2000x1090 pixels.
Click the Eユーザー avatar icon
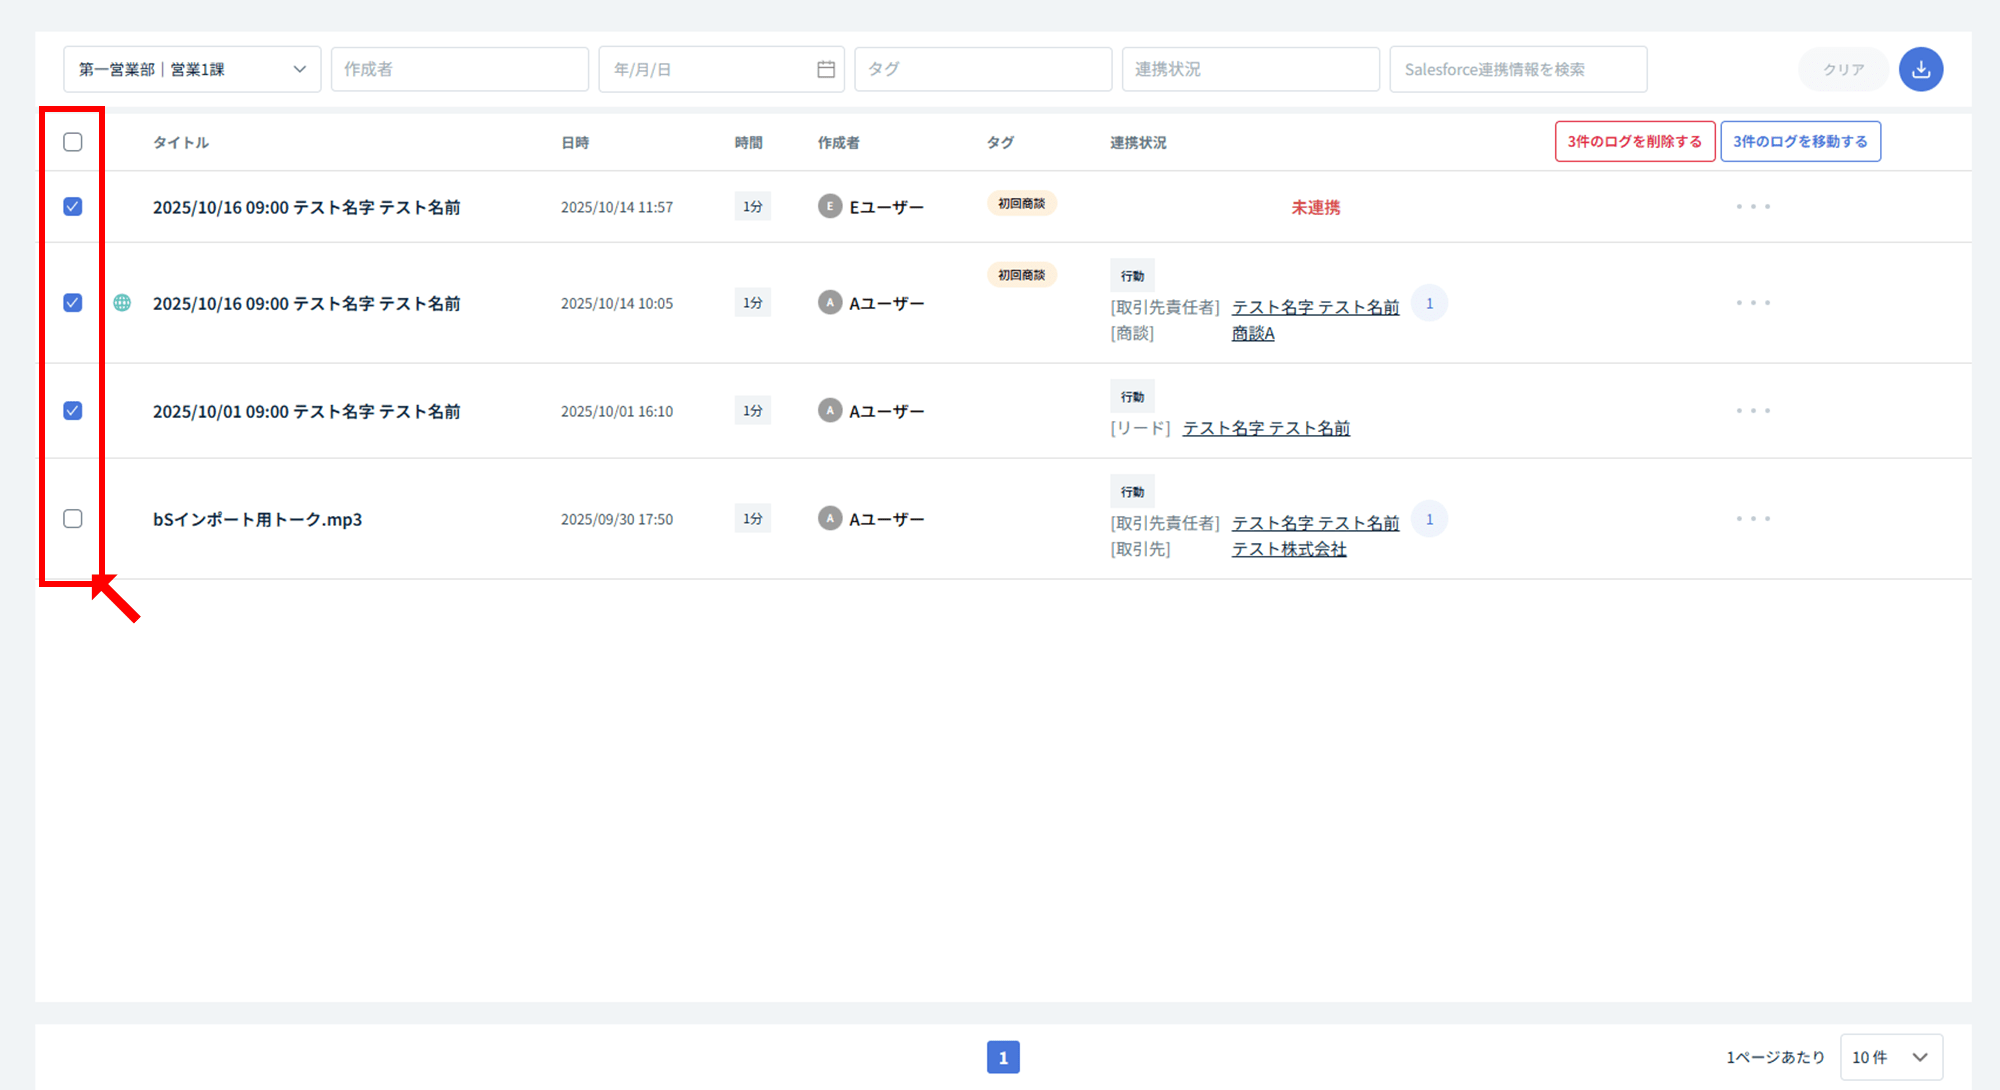[829, 207]
